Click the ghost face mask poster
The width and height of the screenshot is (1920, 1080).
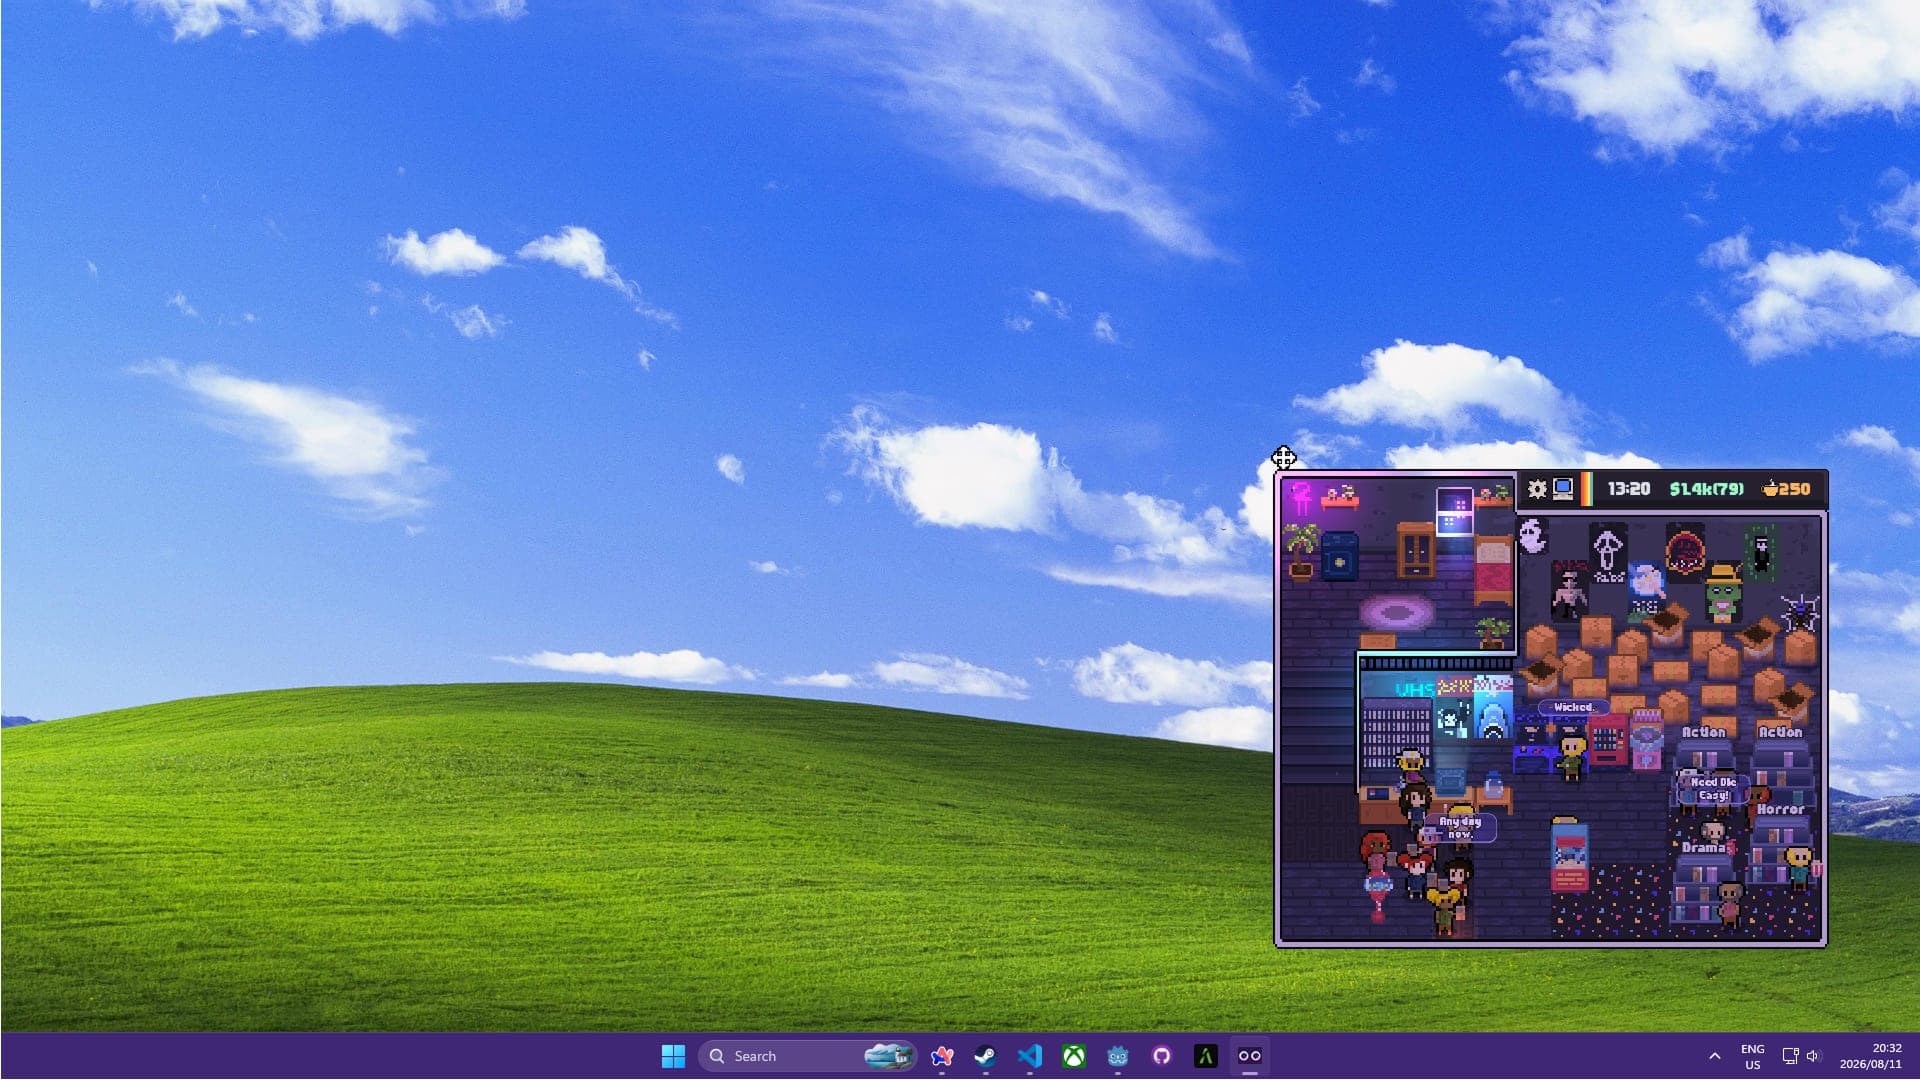pyautogui.click(x=1608, y=553)
